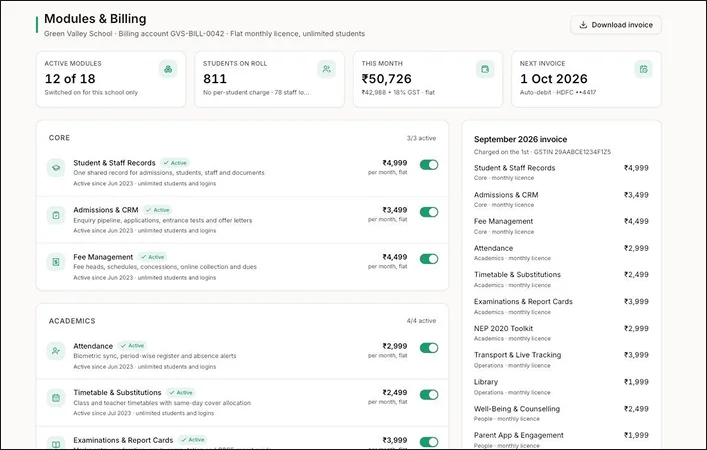Click the Timetable & Substitutions module icon

(x=56, y=398)
